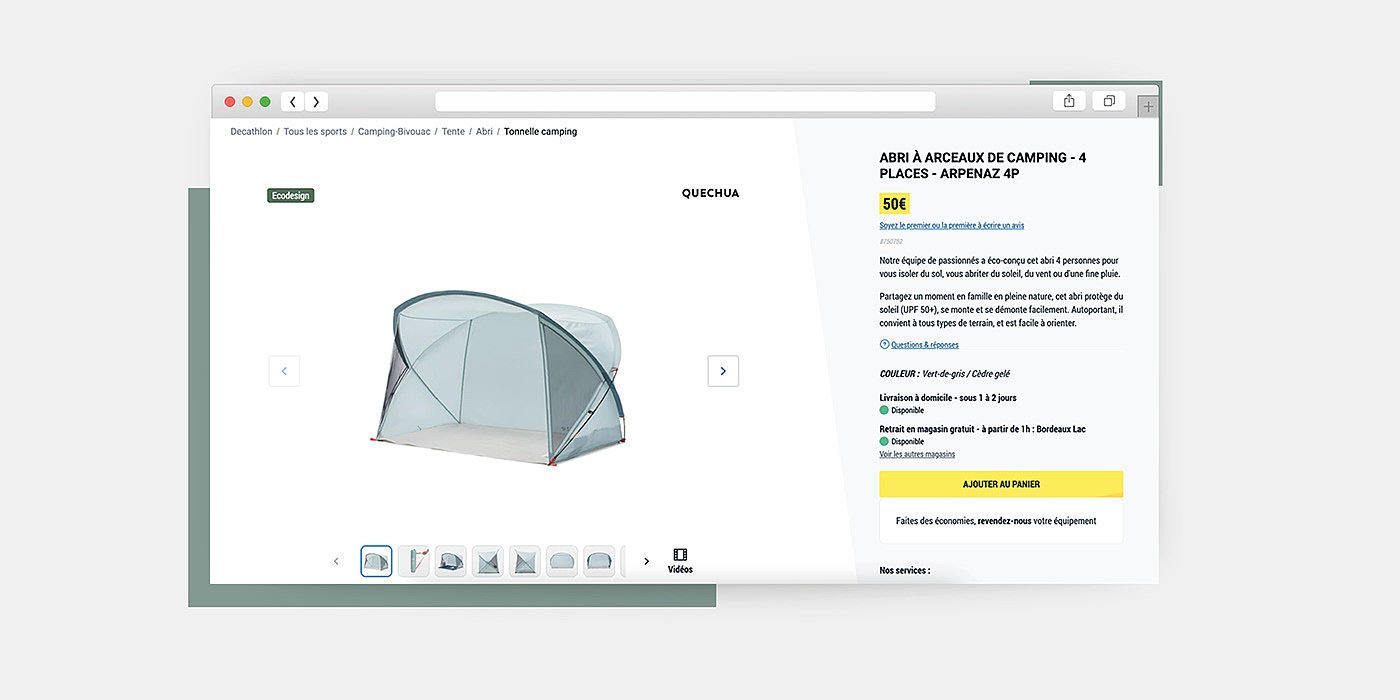Open the browser share icon

click(1069, 101)
